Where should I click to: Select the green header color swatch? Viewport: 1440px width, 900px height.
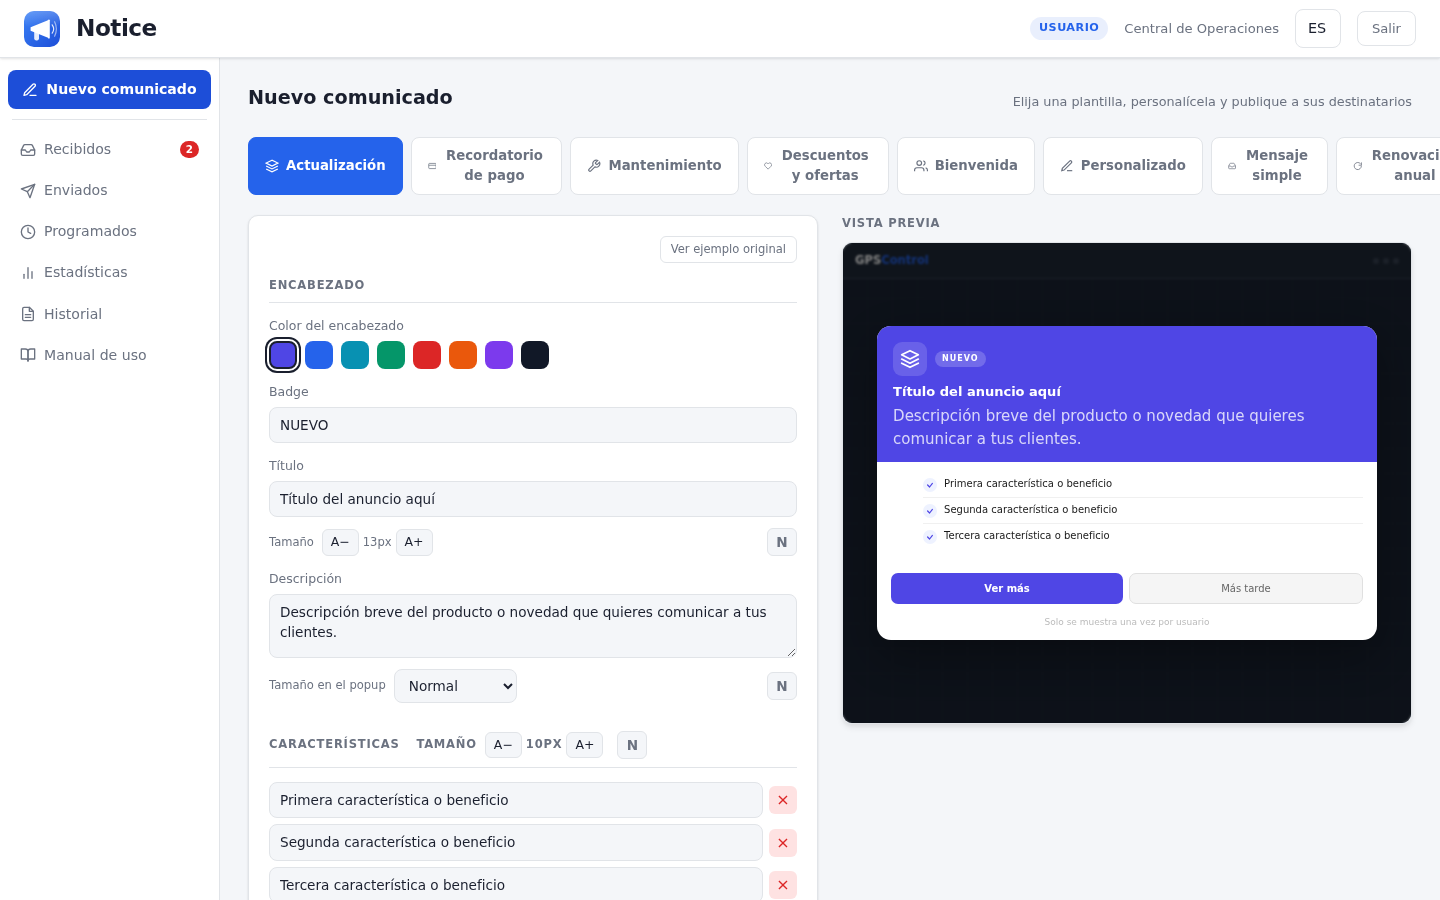[391, 355]
